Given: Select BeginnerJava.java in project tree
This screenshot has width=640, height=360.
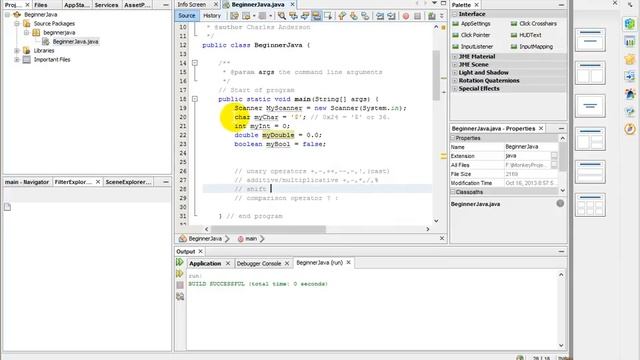Looking at the screenshot, I should point(75,42).
